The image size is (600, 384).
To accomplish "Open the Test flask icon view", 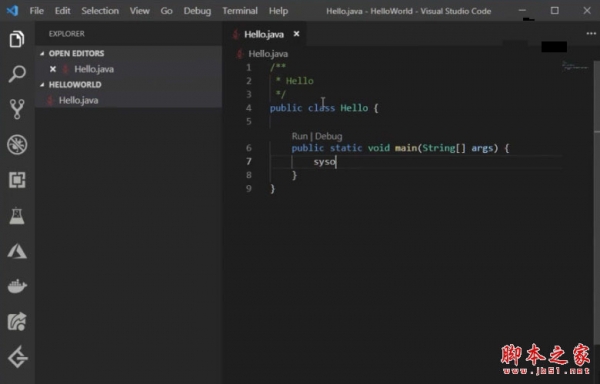I will pos(17,216).
